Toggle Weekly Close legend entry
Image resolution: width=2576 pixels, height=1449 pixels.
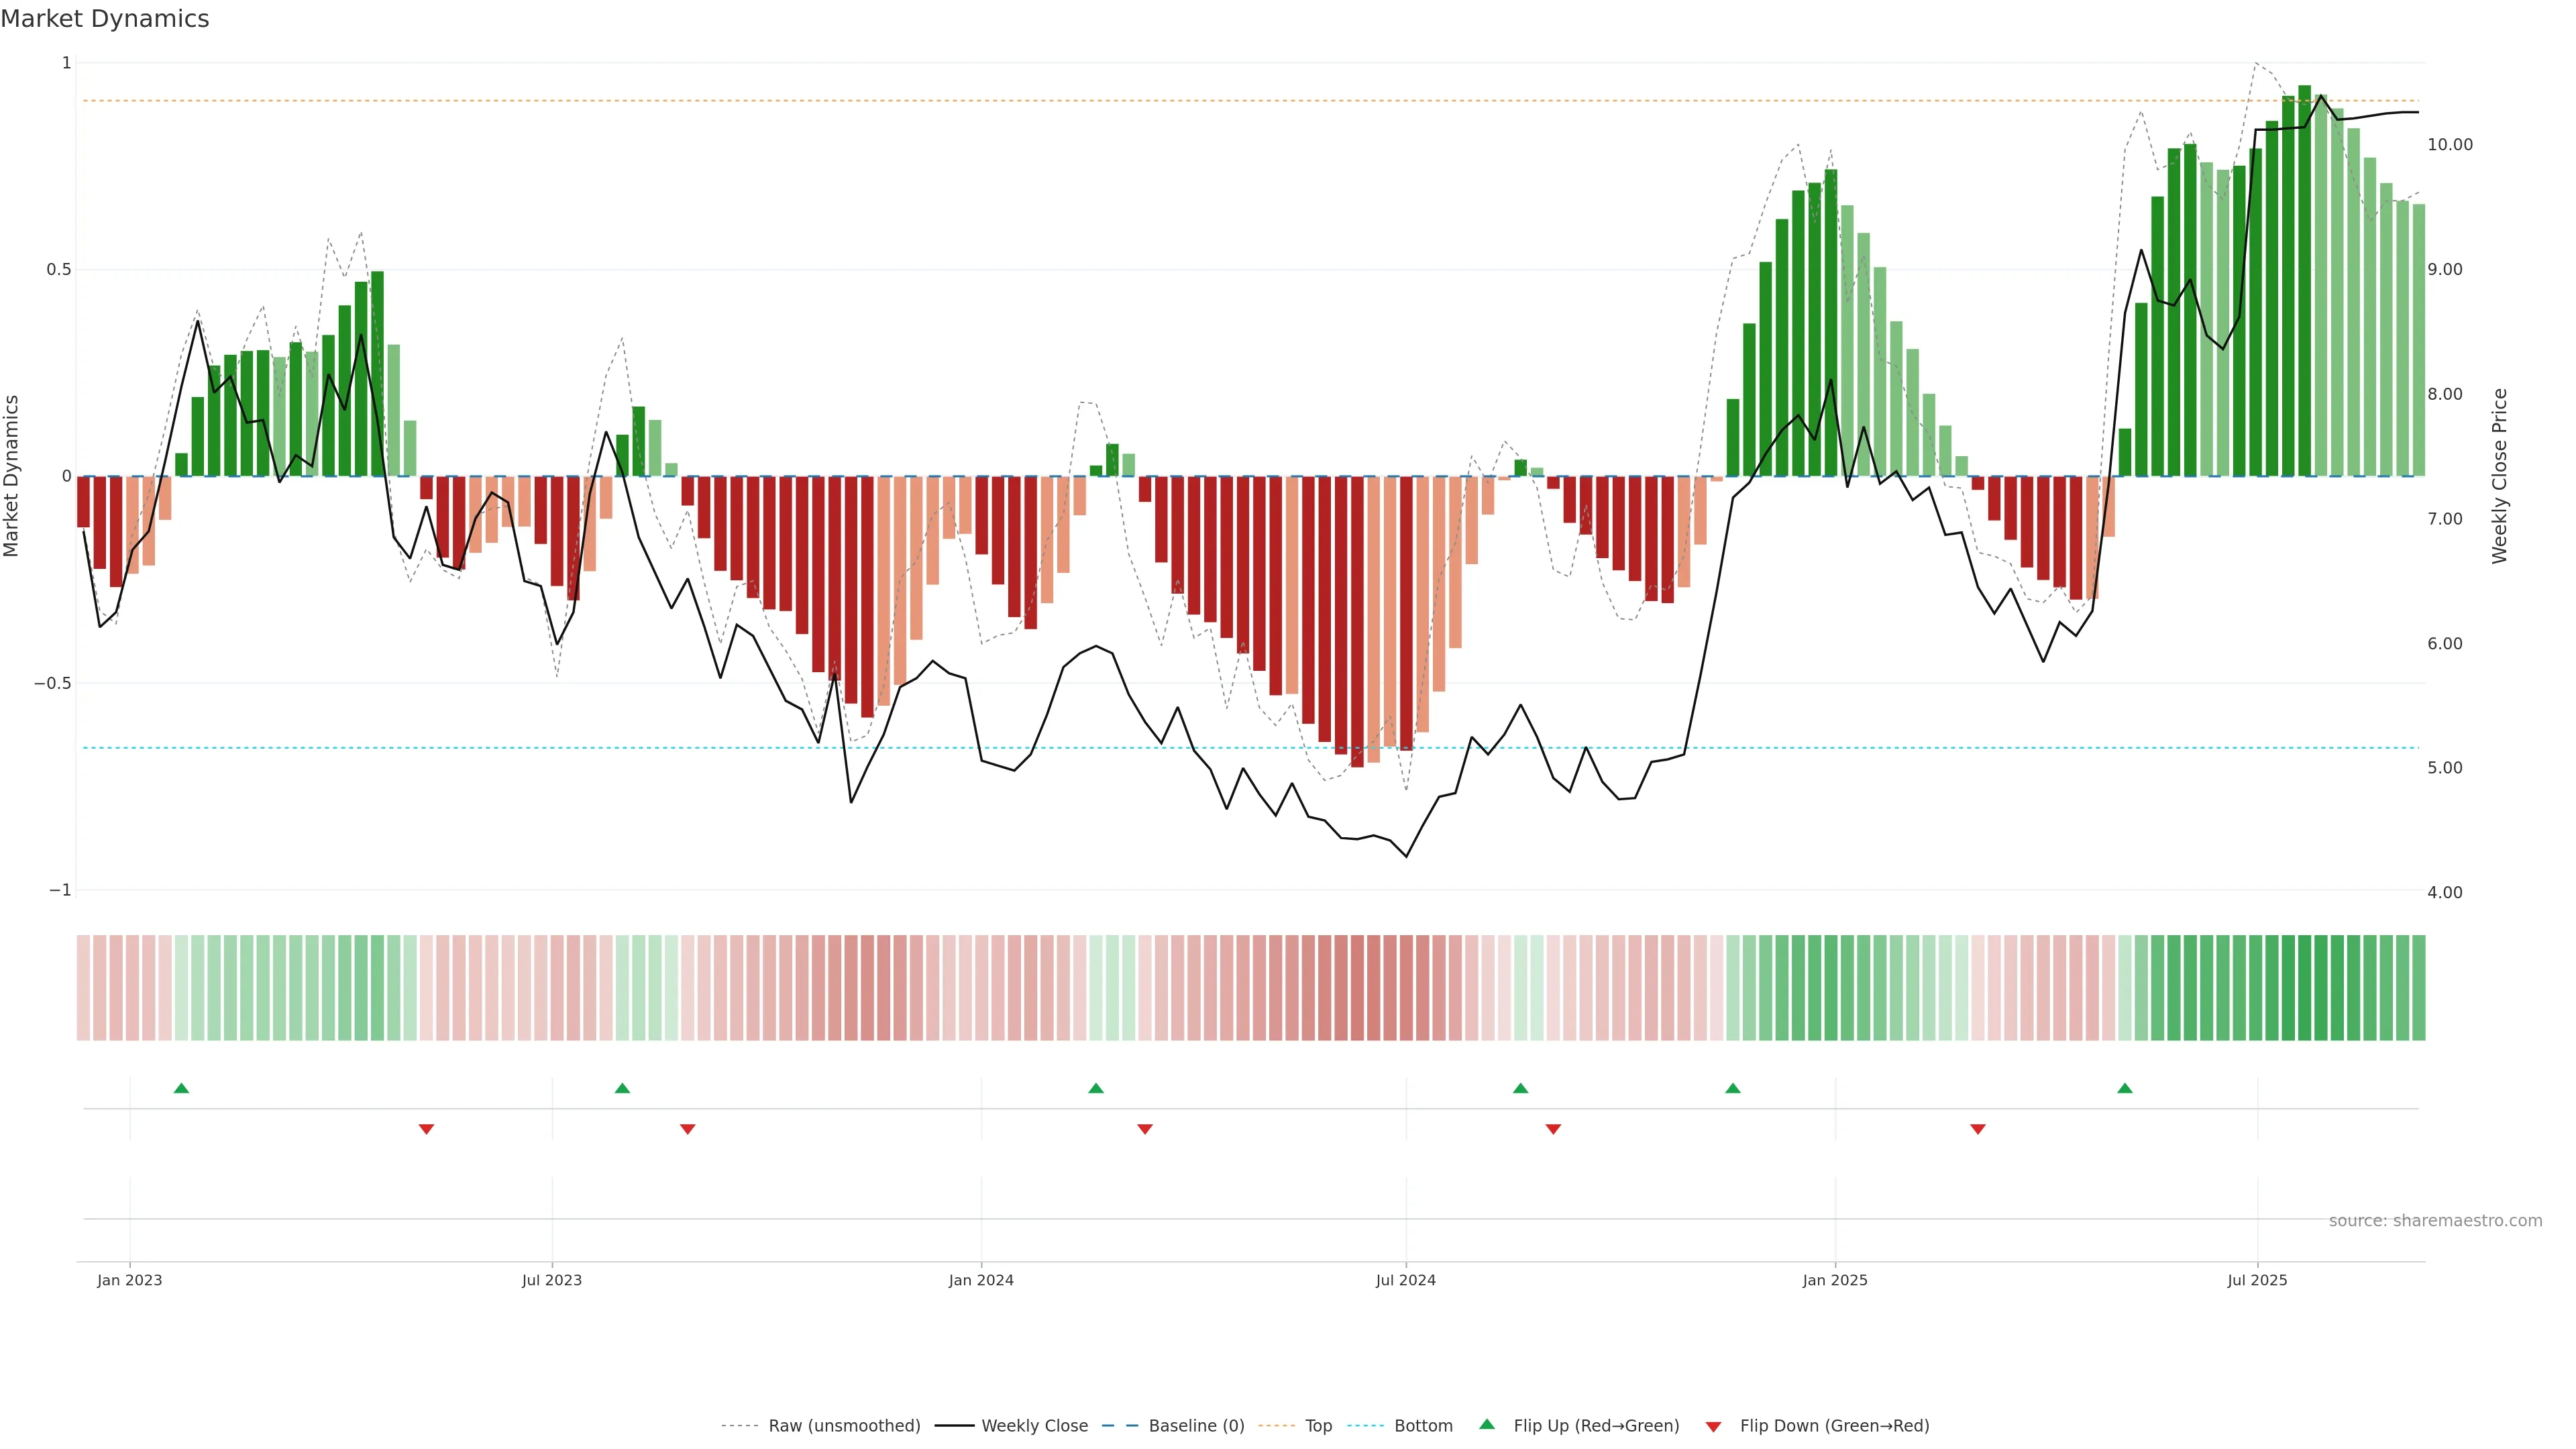[1034, 1426]
